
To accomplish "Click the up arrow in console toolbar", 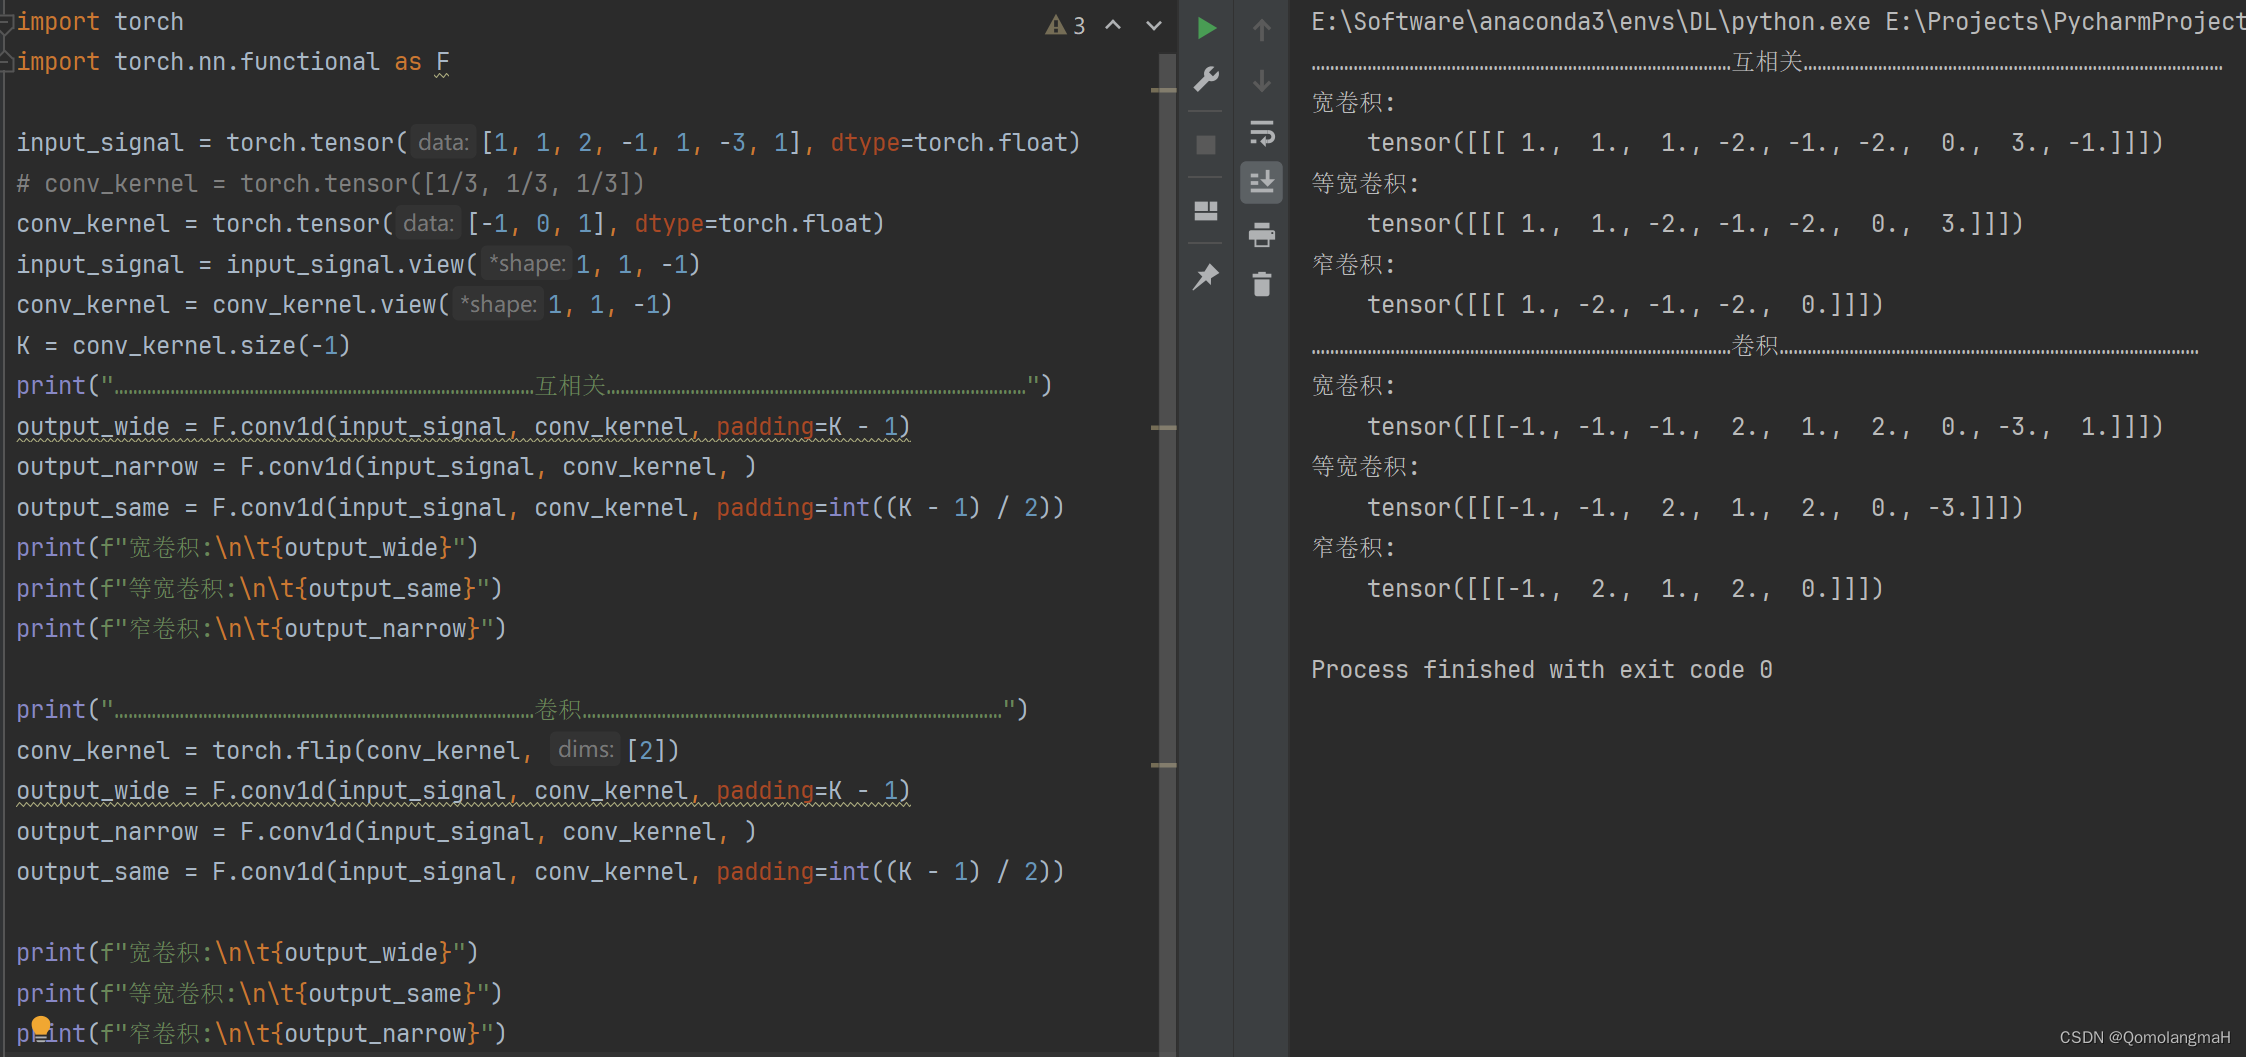I will (1262, 30).
